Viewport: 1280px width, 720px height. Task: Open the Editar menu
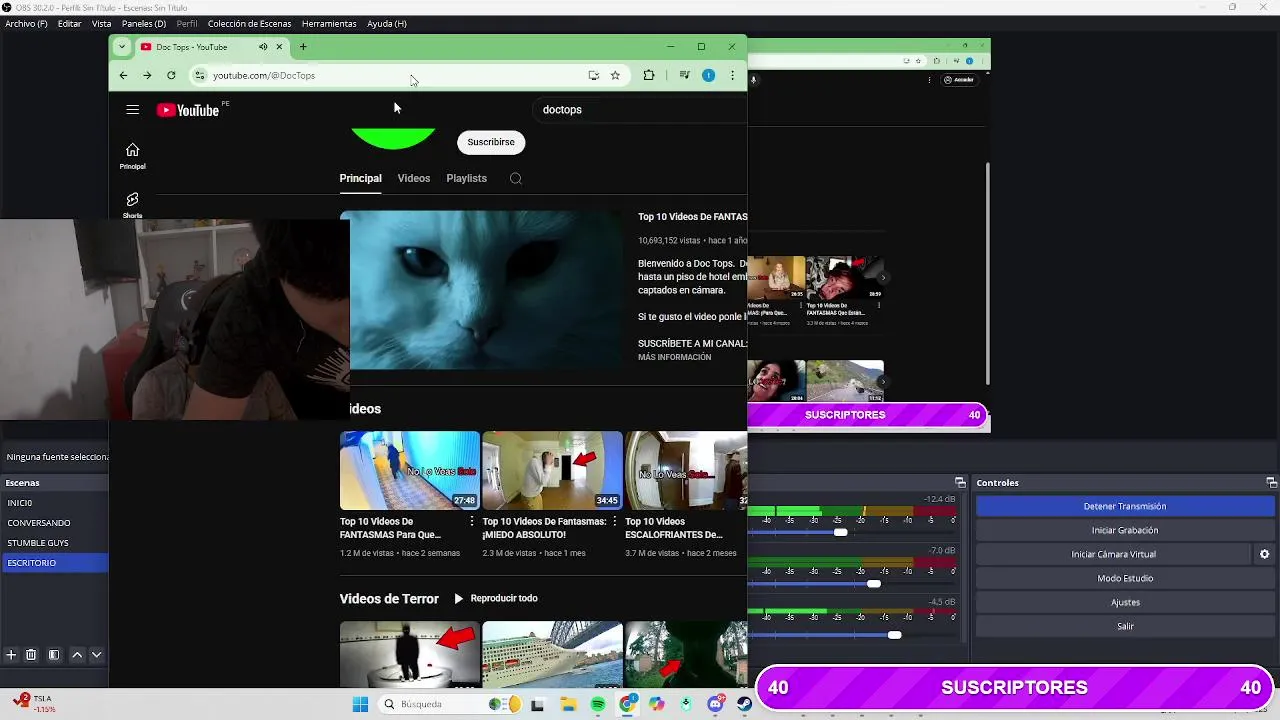click(70, 23)
